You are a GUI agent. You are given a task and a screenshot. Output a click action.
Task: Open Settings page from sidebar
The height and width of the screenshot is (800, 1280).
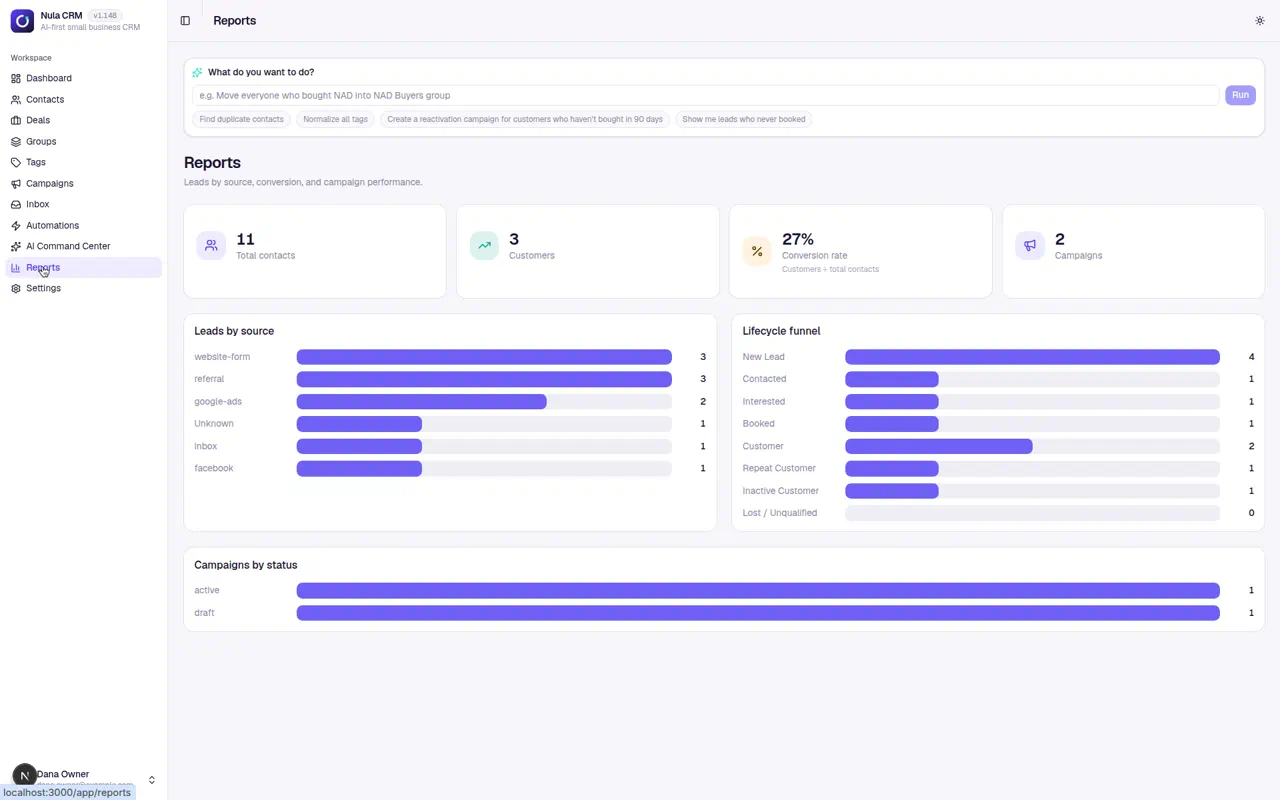click(84, 288)
